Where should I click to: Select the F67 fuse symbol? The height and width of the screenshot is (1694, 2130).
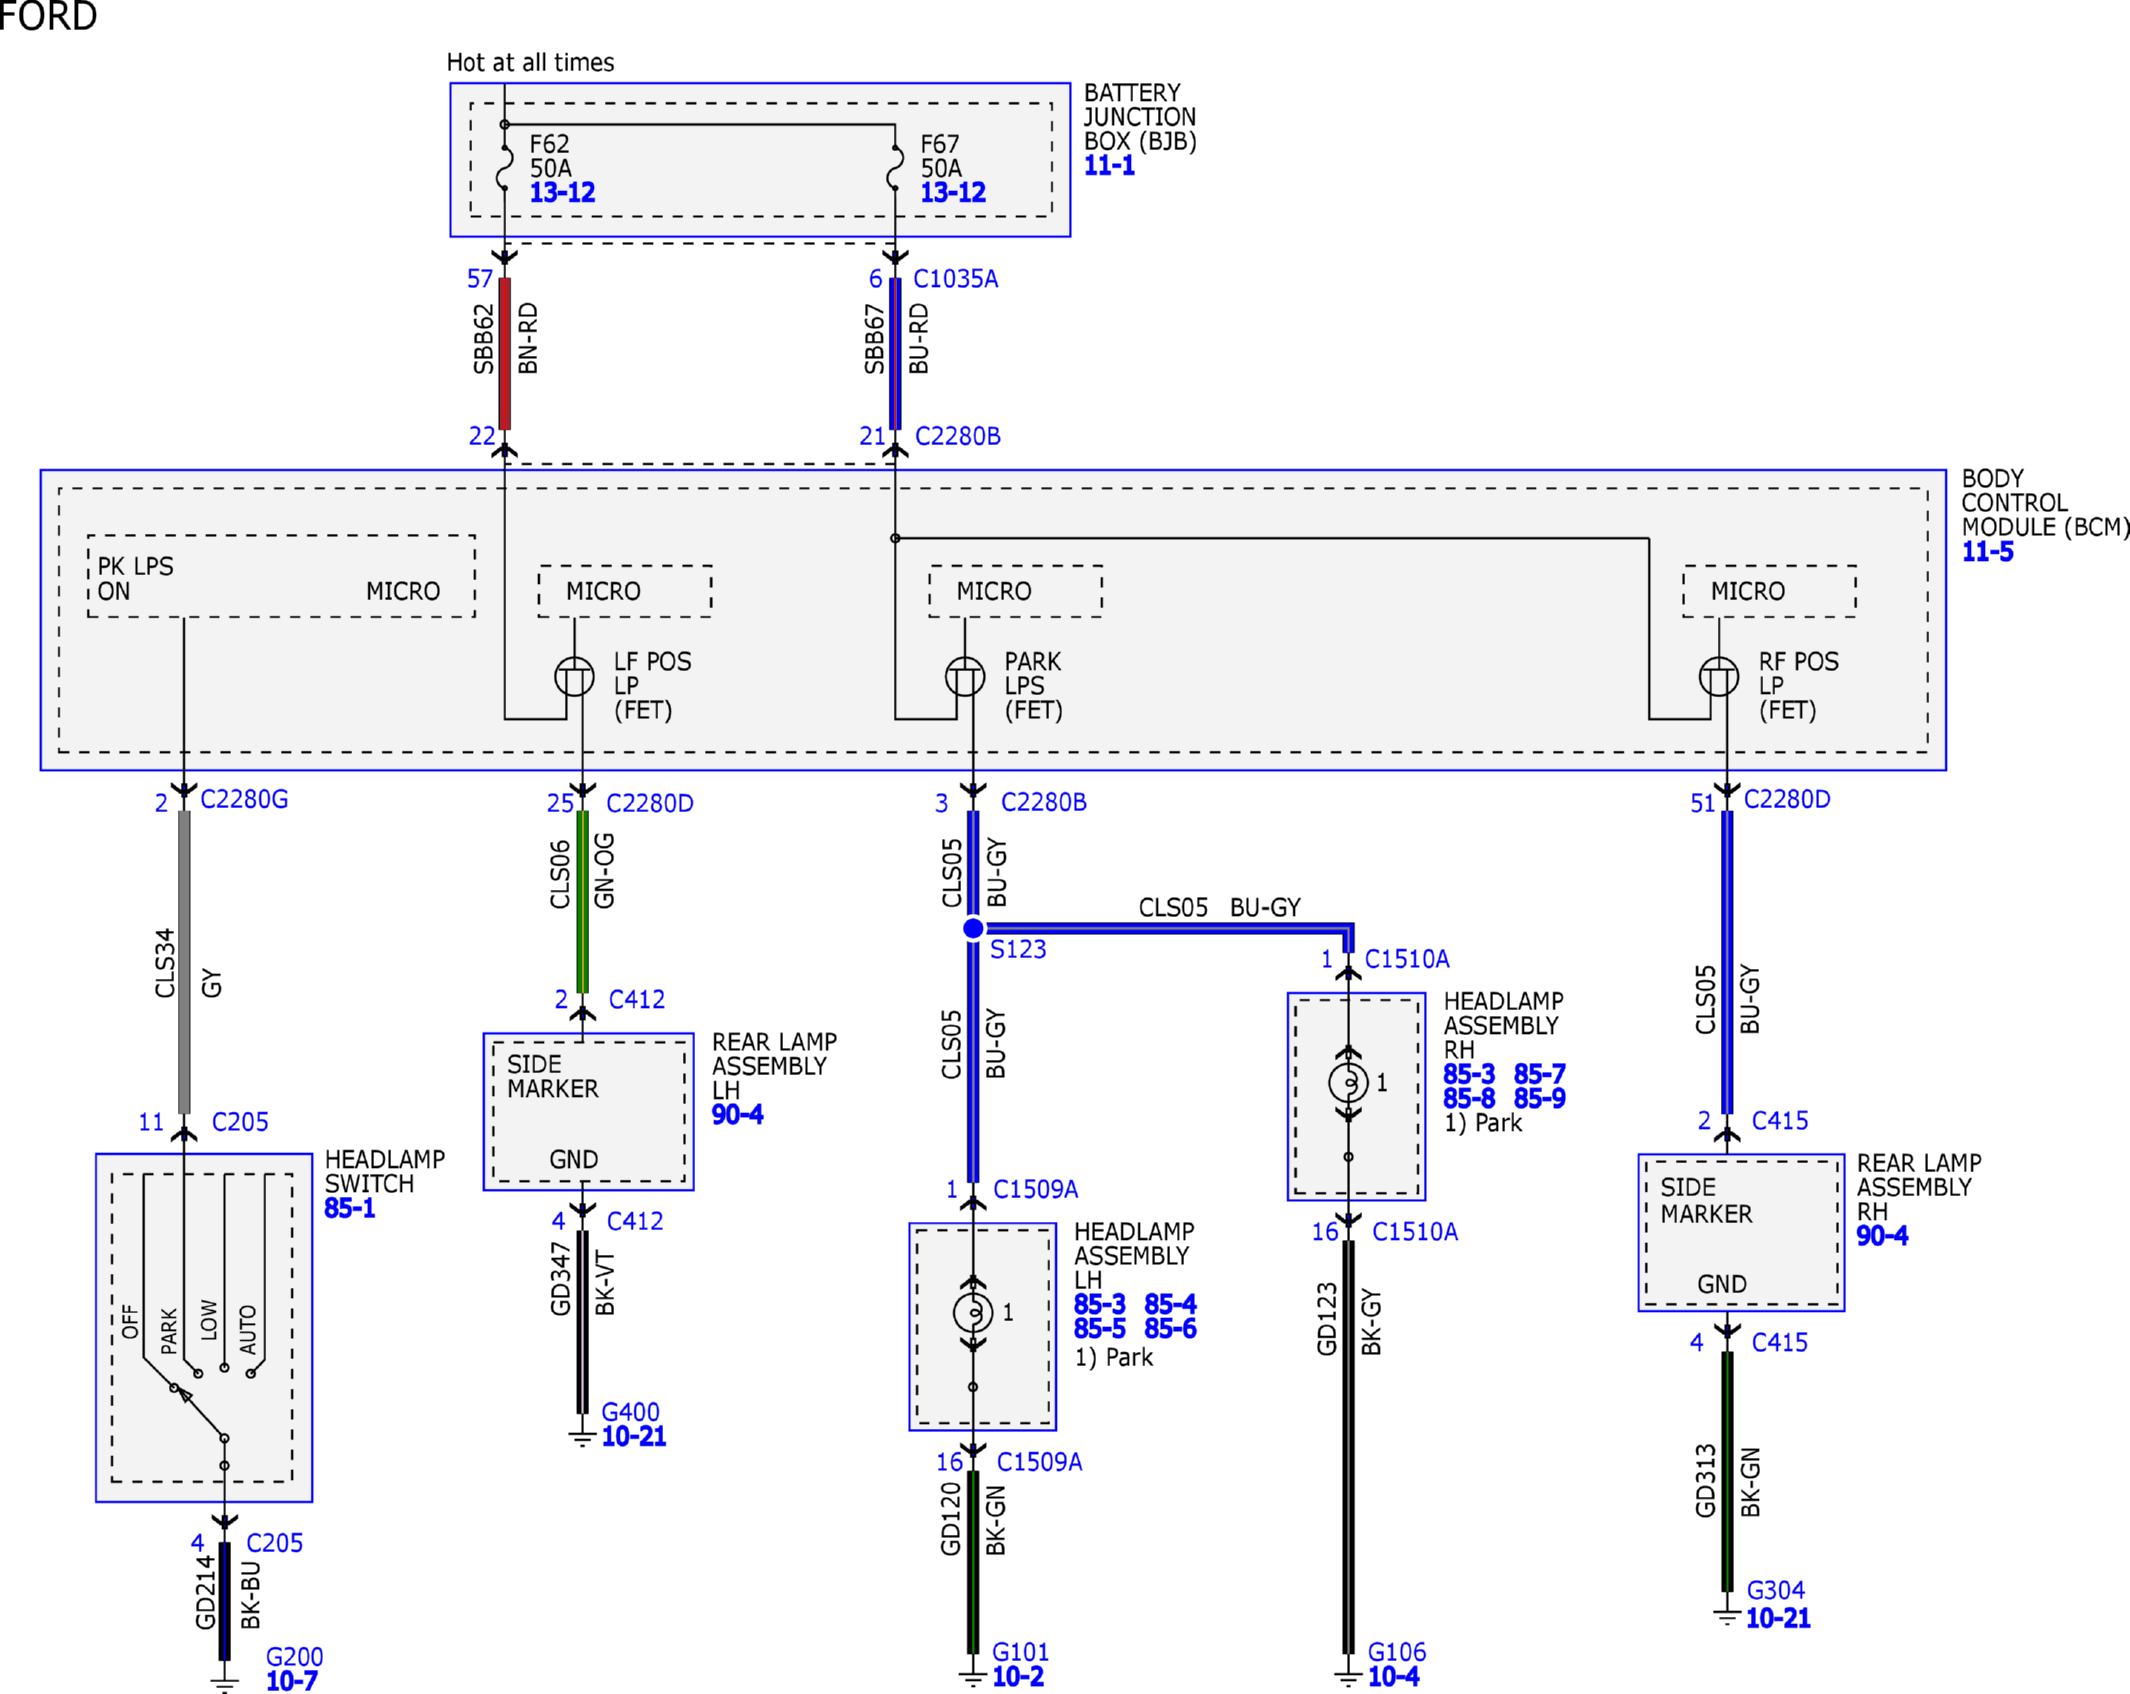pyautogui.click(x=895, y=168)
